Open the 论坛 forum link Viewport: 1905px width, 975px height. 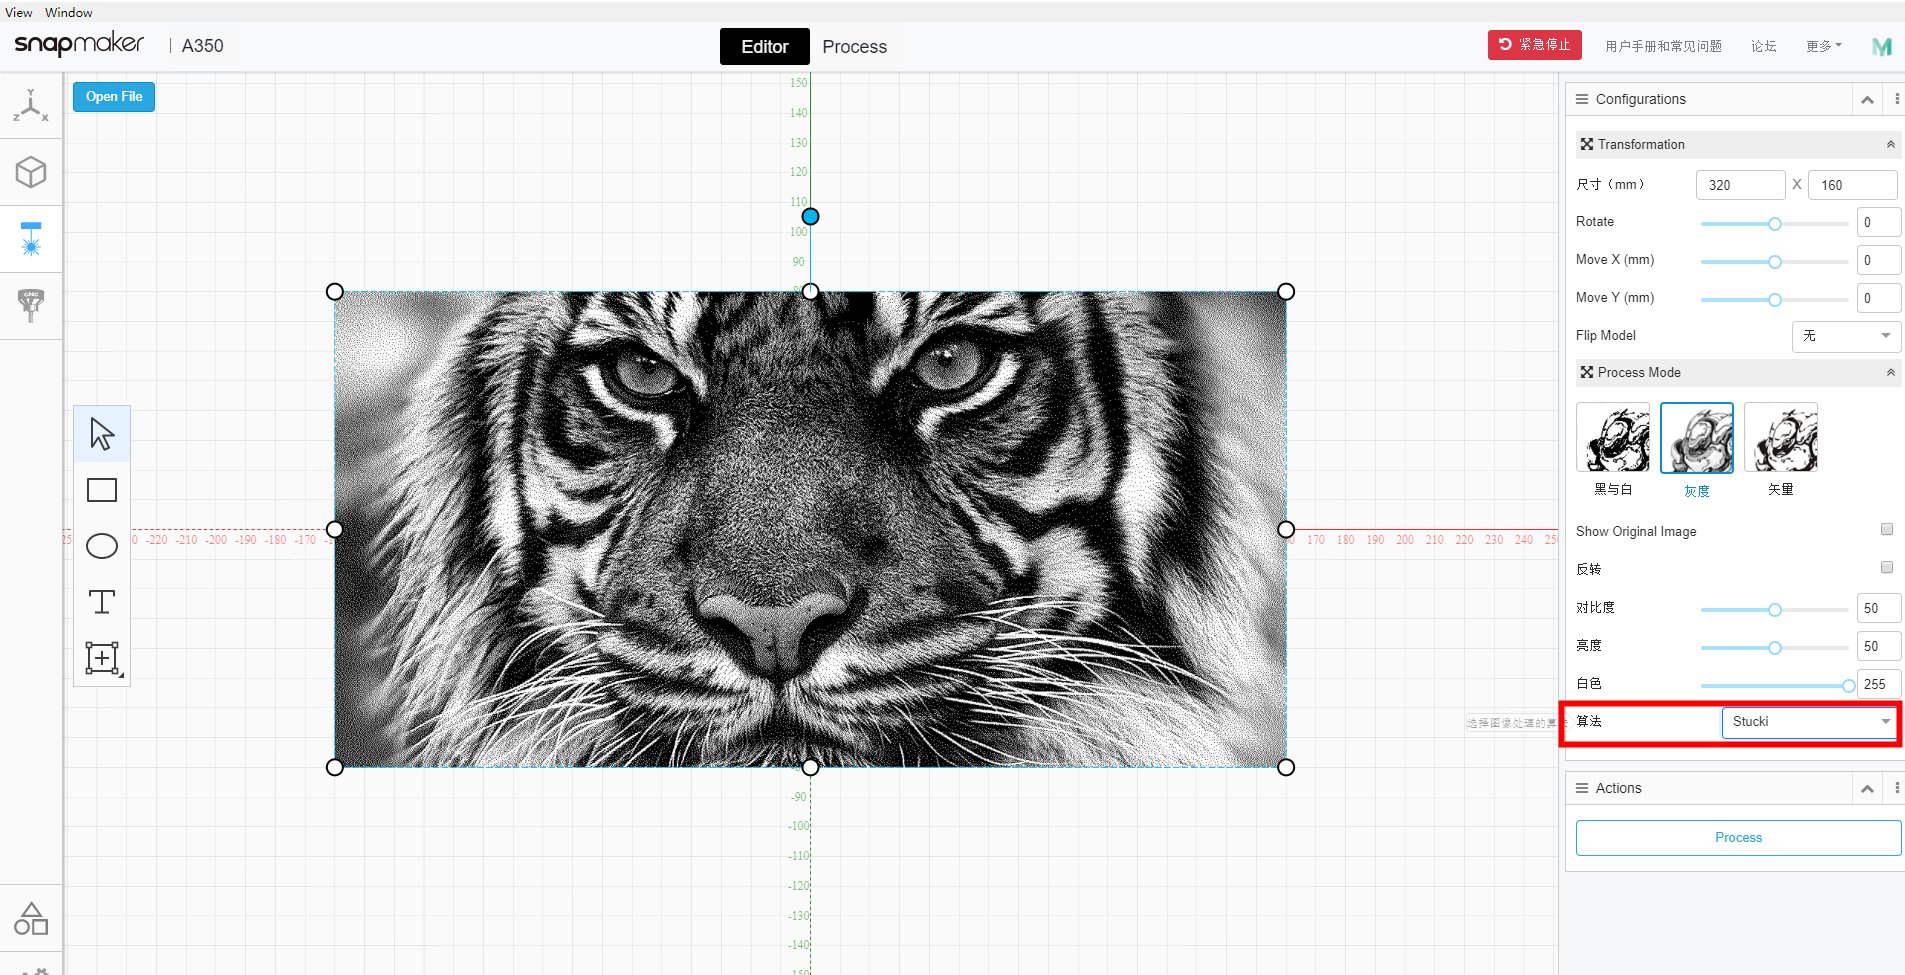pos(1764,46)
